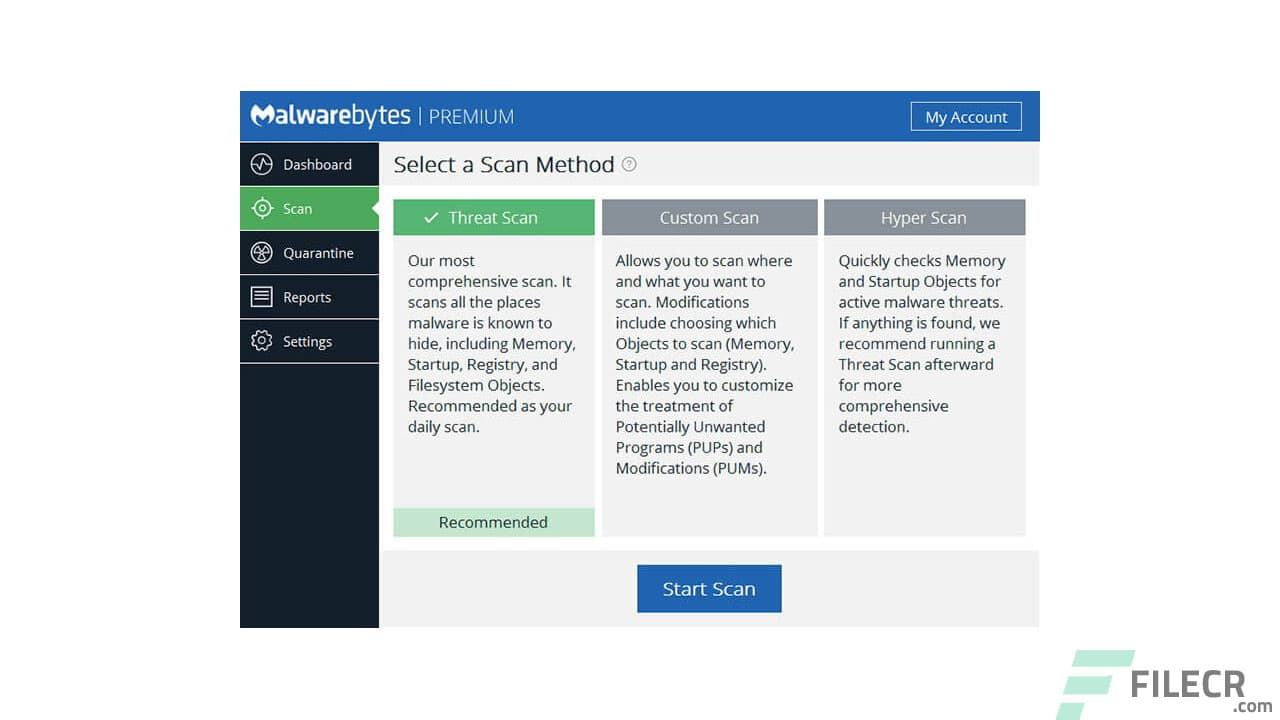This screenshot has width=1280, height=720.
Task: Select the Threat Scan method
Action: [x=493, y=217]
